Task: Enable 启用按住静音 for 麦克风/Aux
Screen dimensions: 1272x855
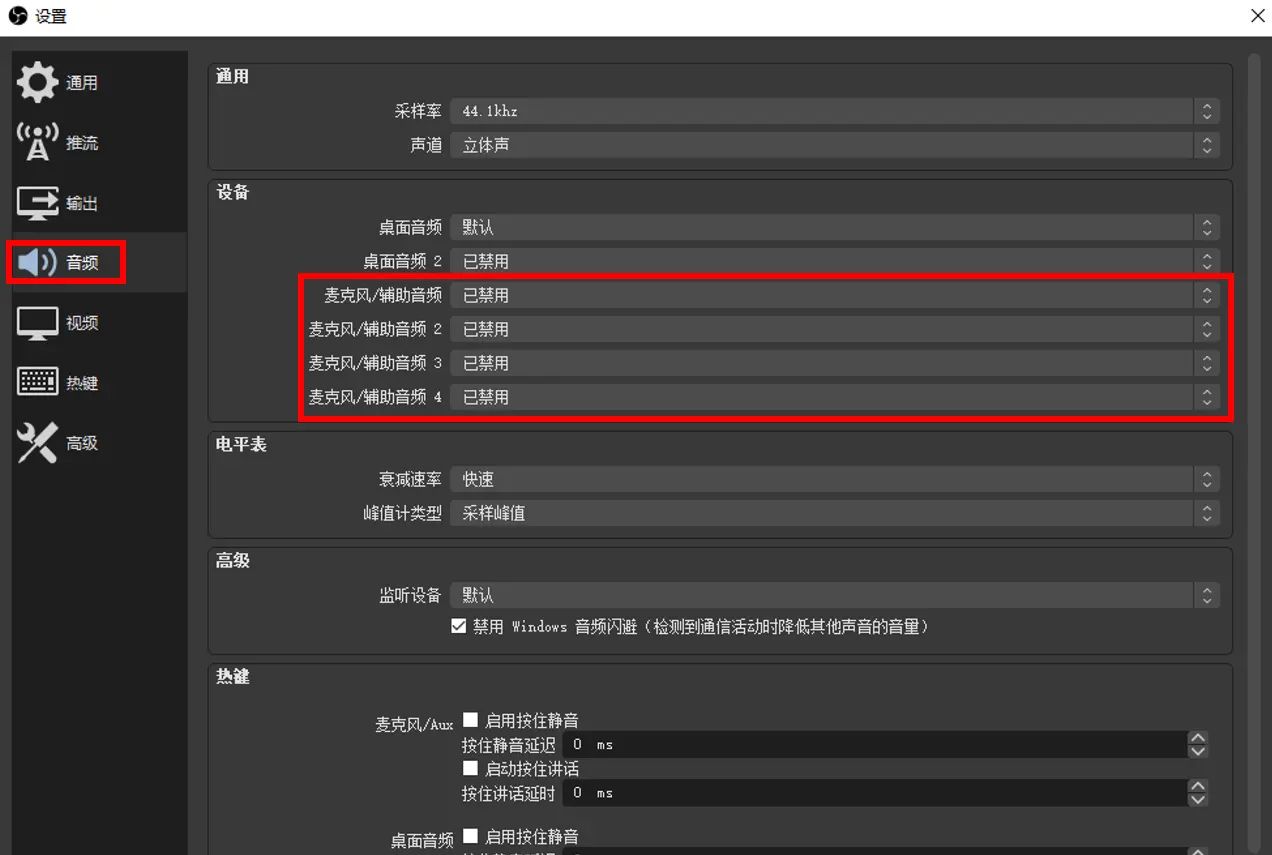Action: pyautogui.click(x=470, y=720)
